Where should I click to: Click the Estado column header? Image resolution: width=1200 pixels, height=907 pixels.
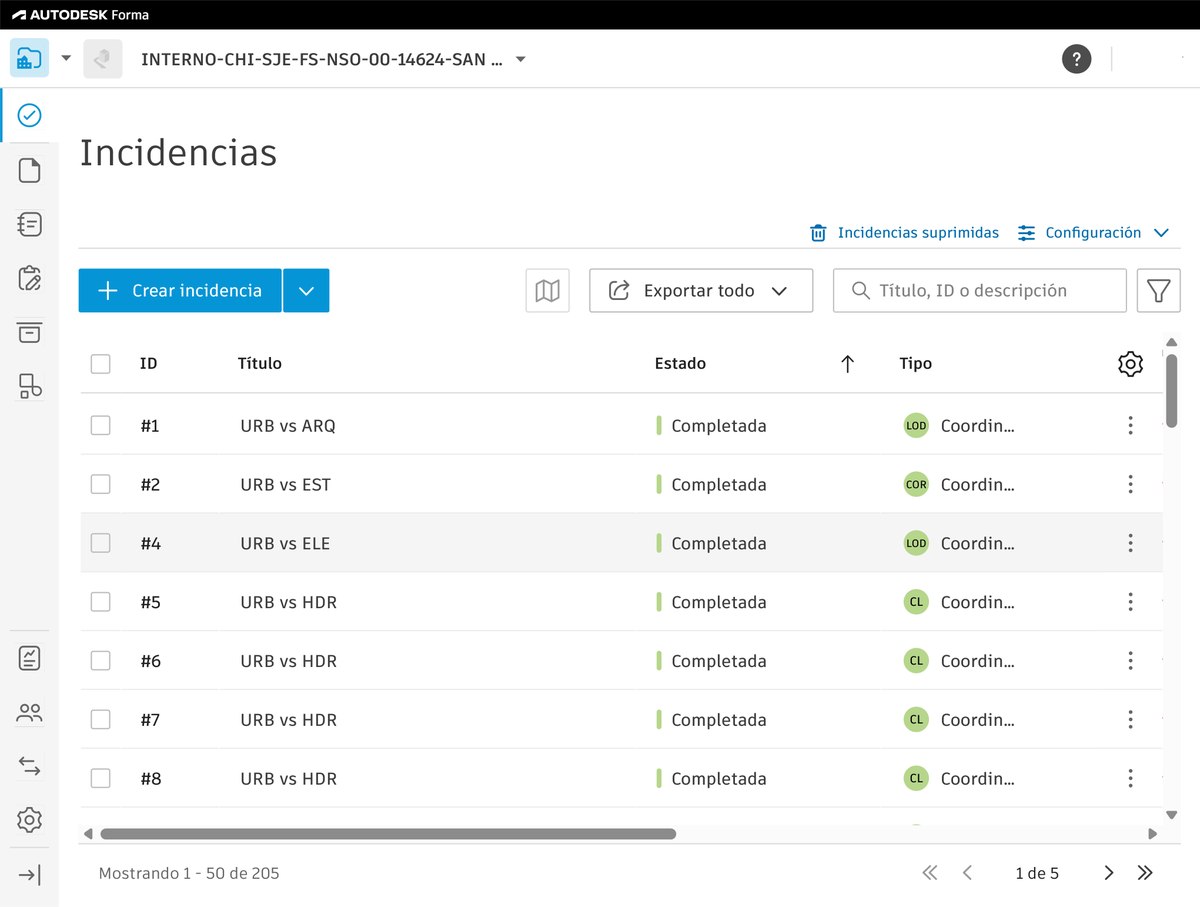680,364
